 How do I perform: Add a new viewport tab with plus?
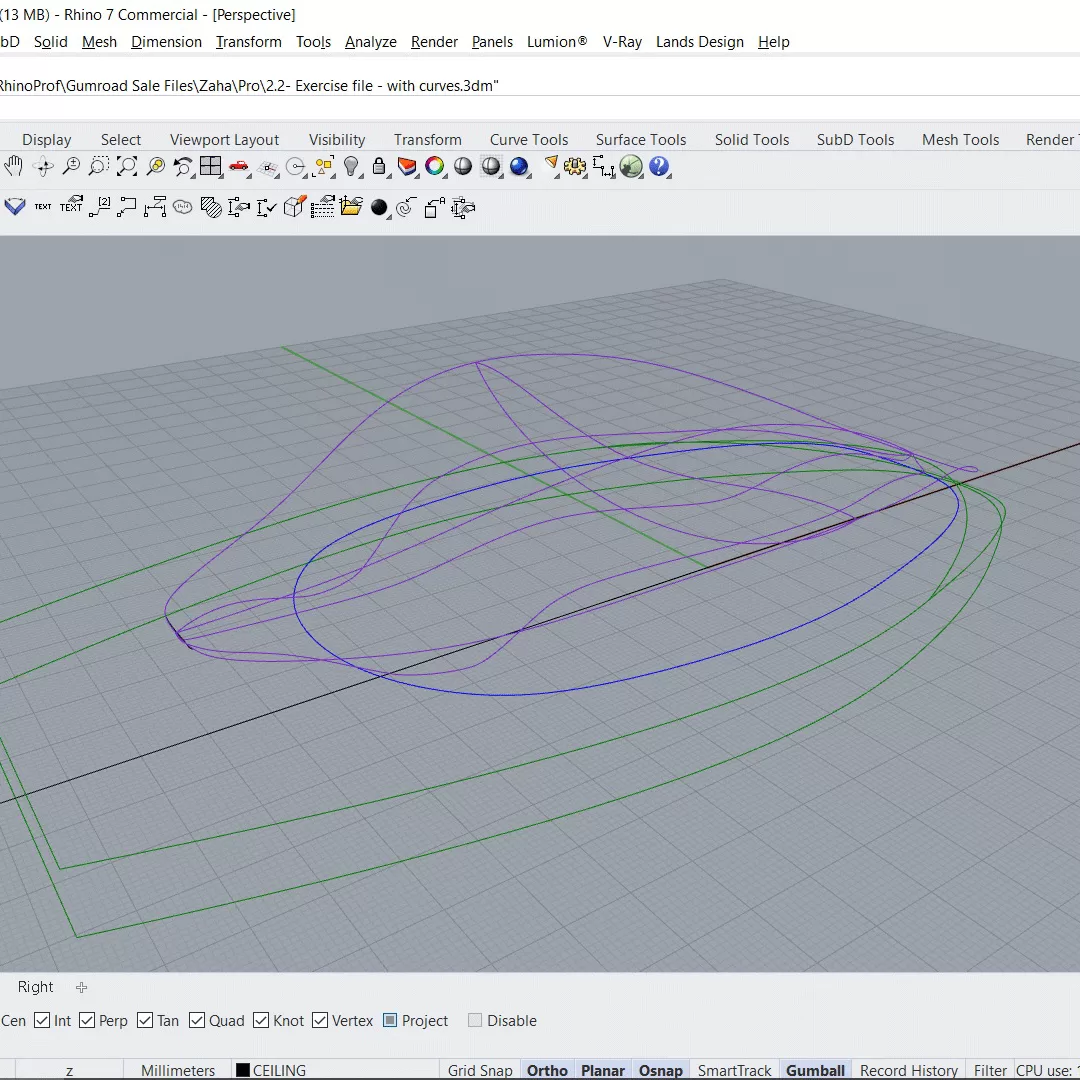81,987
